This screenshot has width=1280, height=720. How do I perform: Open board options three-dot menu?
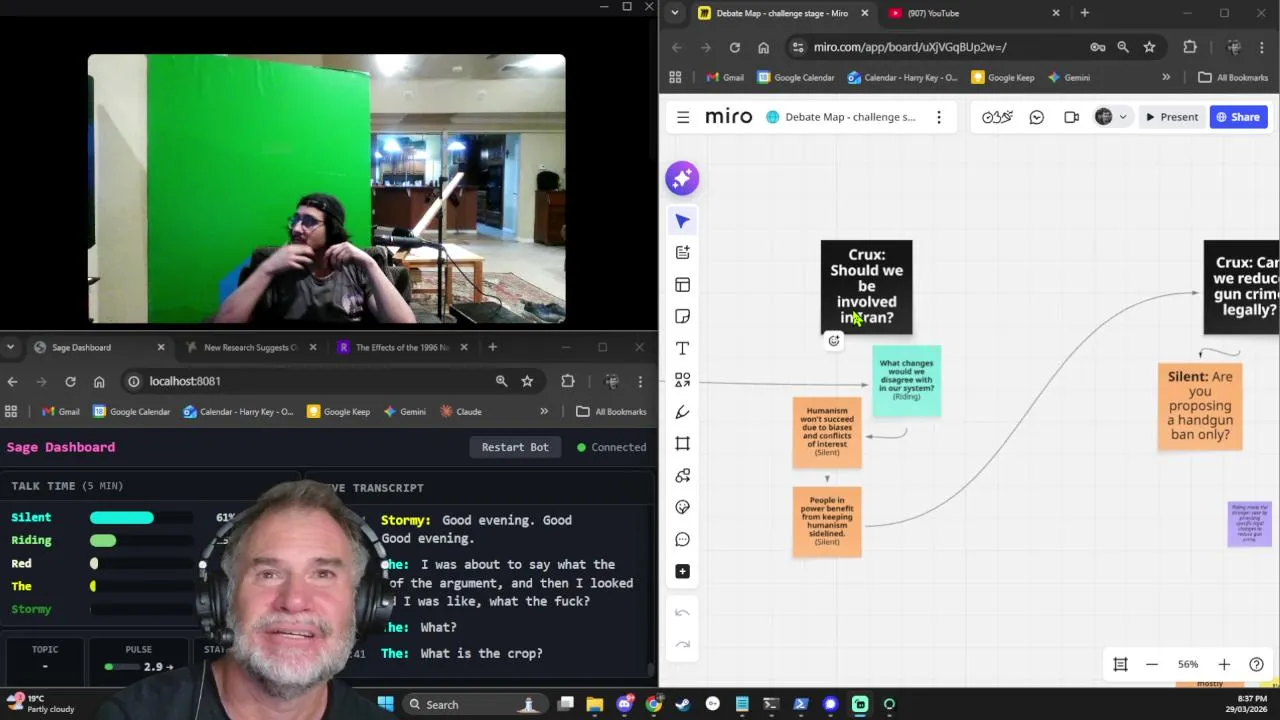pos(938,117)
